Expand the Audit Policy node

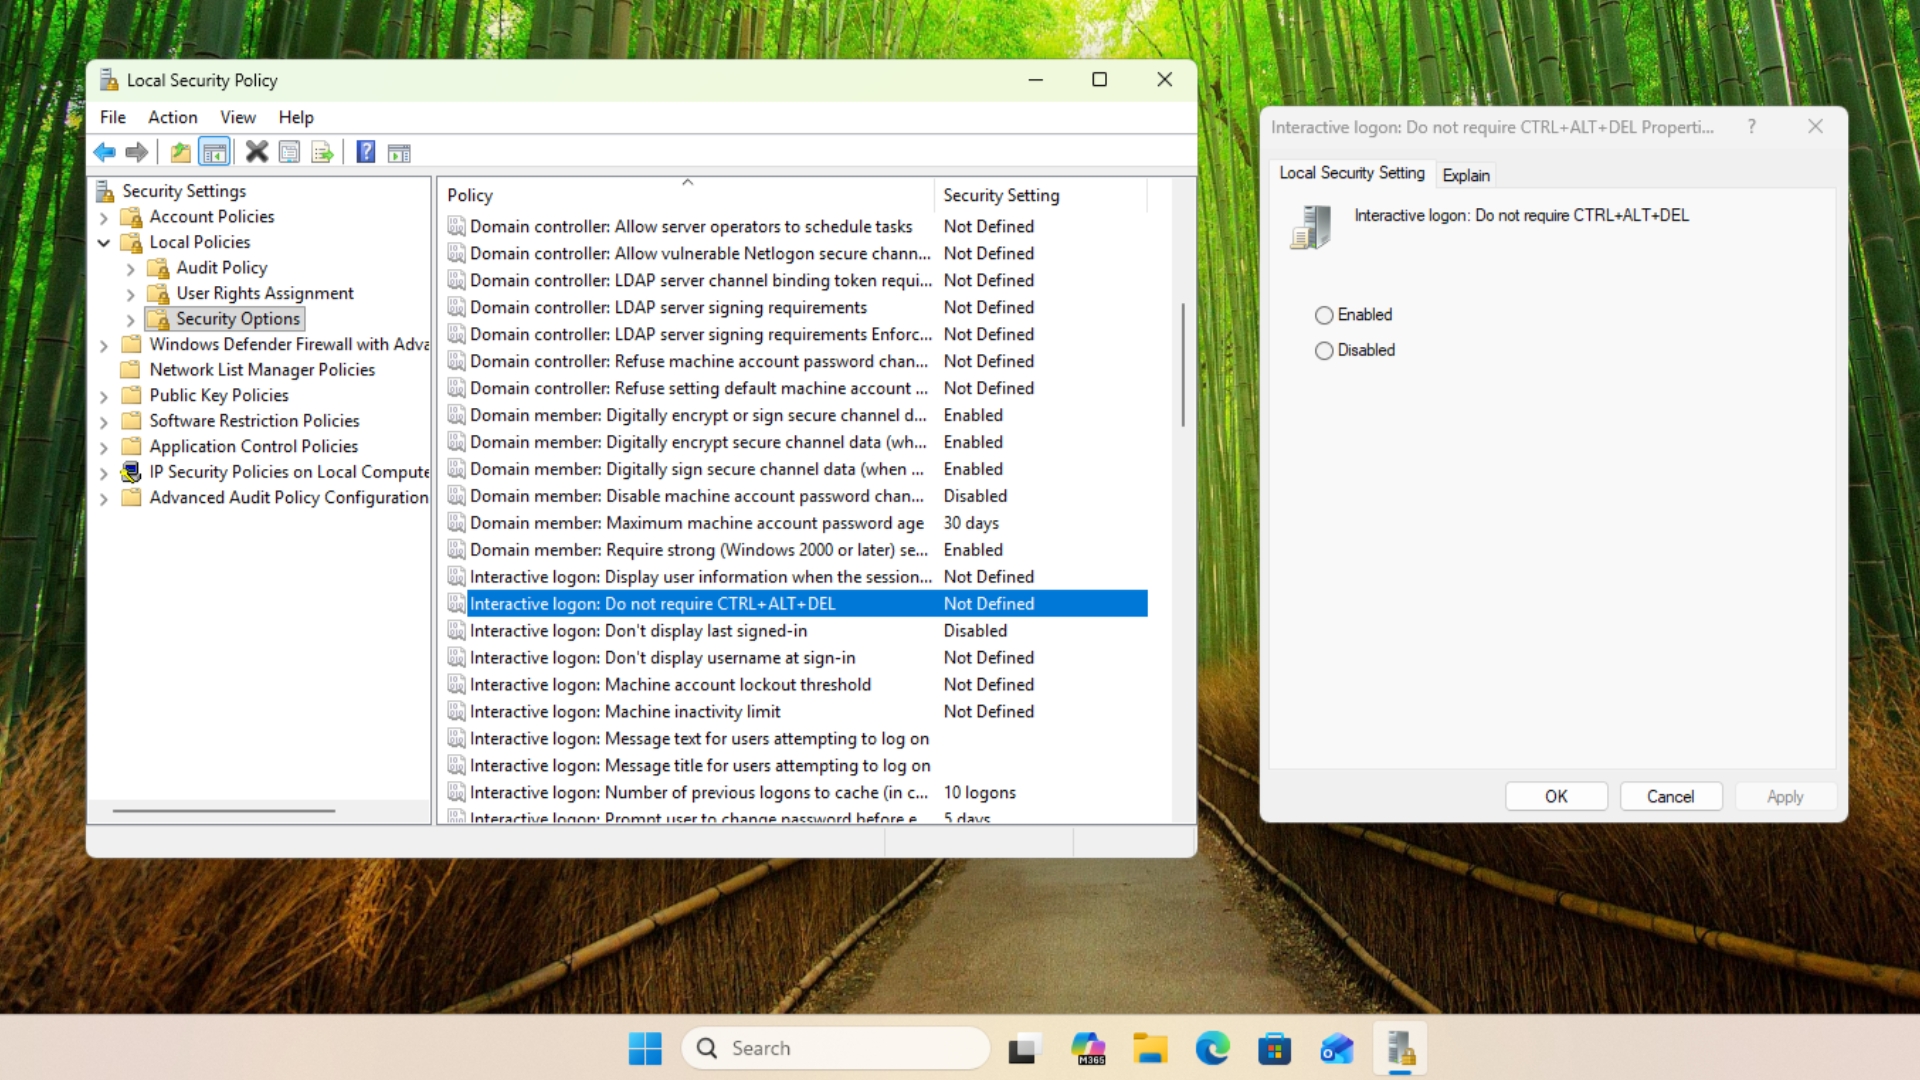pos(130,269)
